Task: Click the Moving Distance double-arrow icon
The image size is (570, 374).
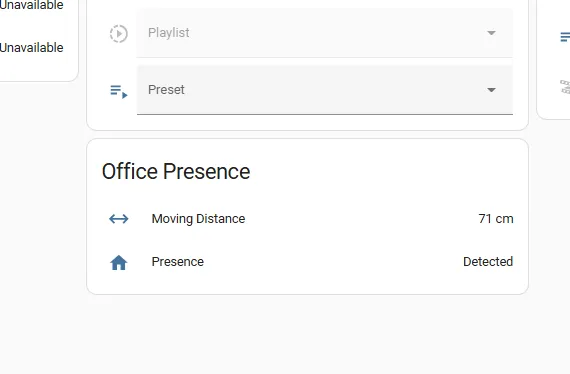Action: [x=119, y=219]
